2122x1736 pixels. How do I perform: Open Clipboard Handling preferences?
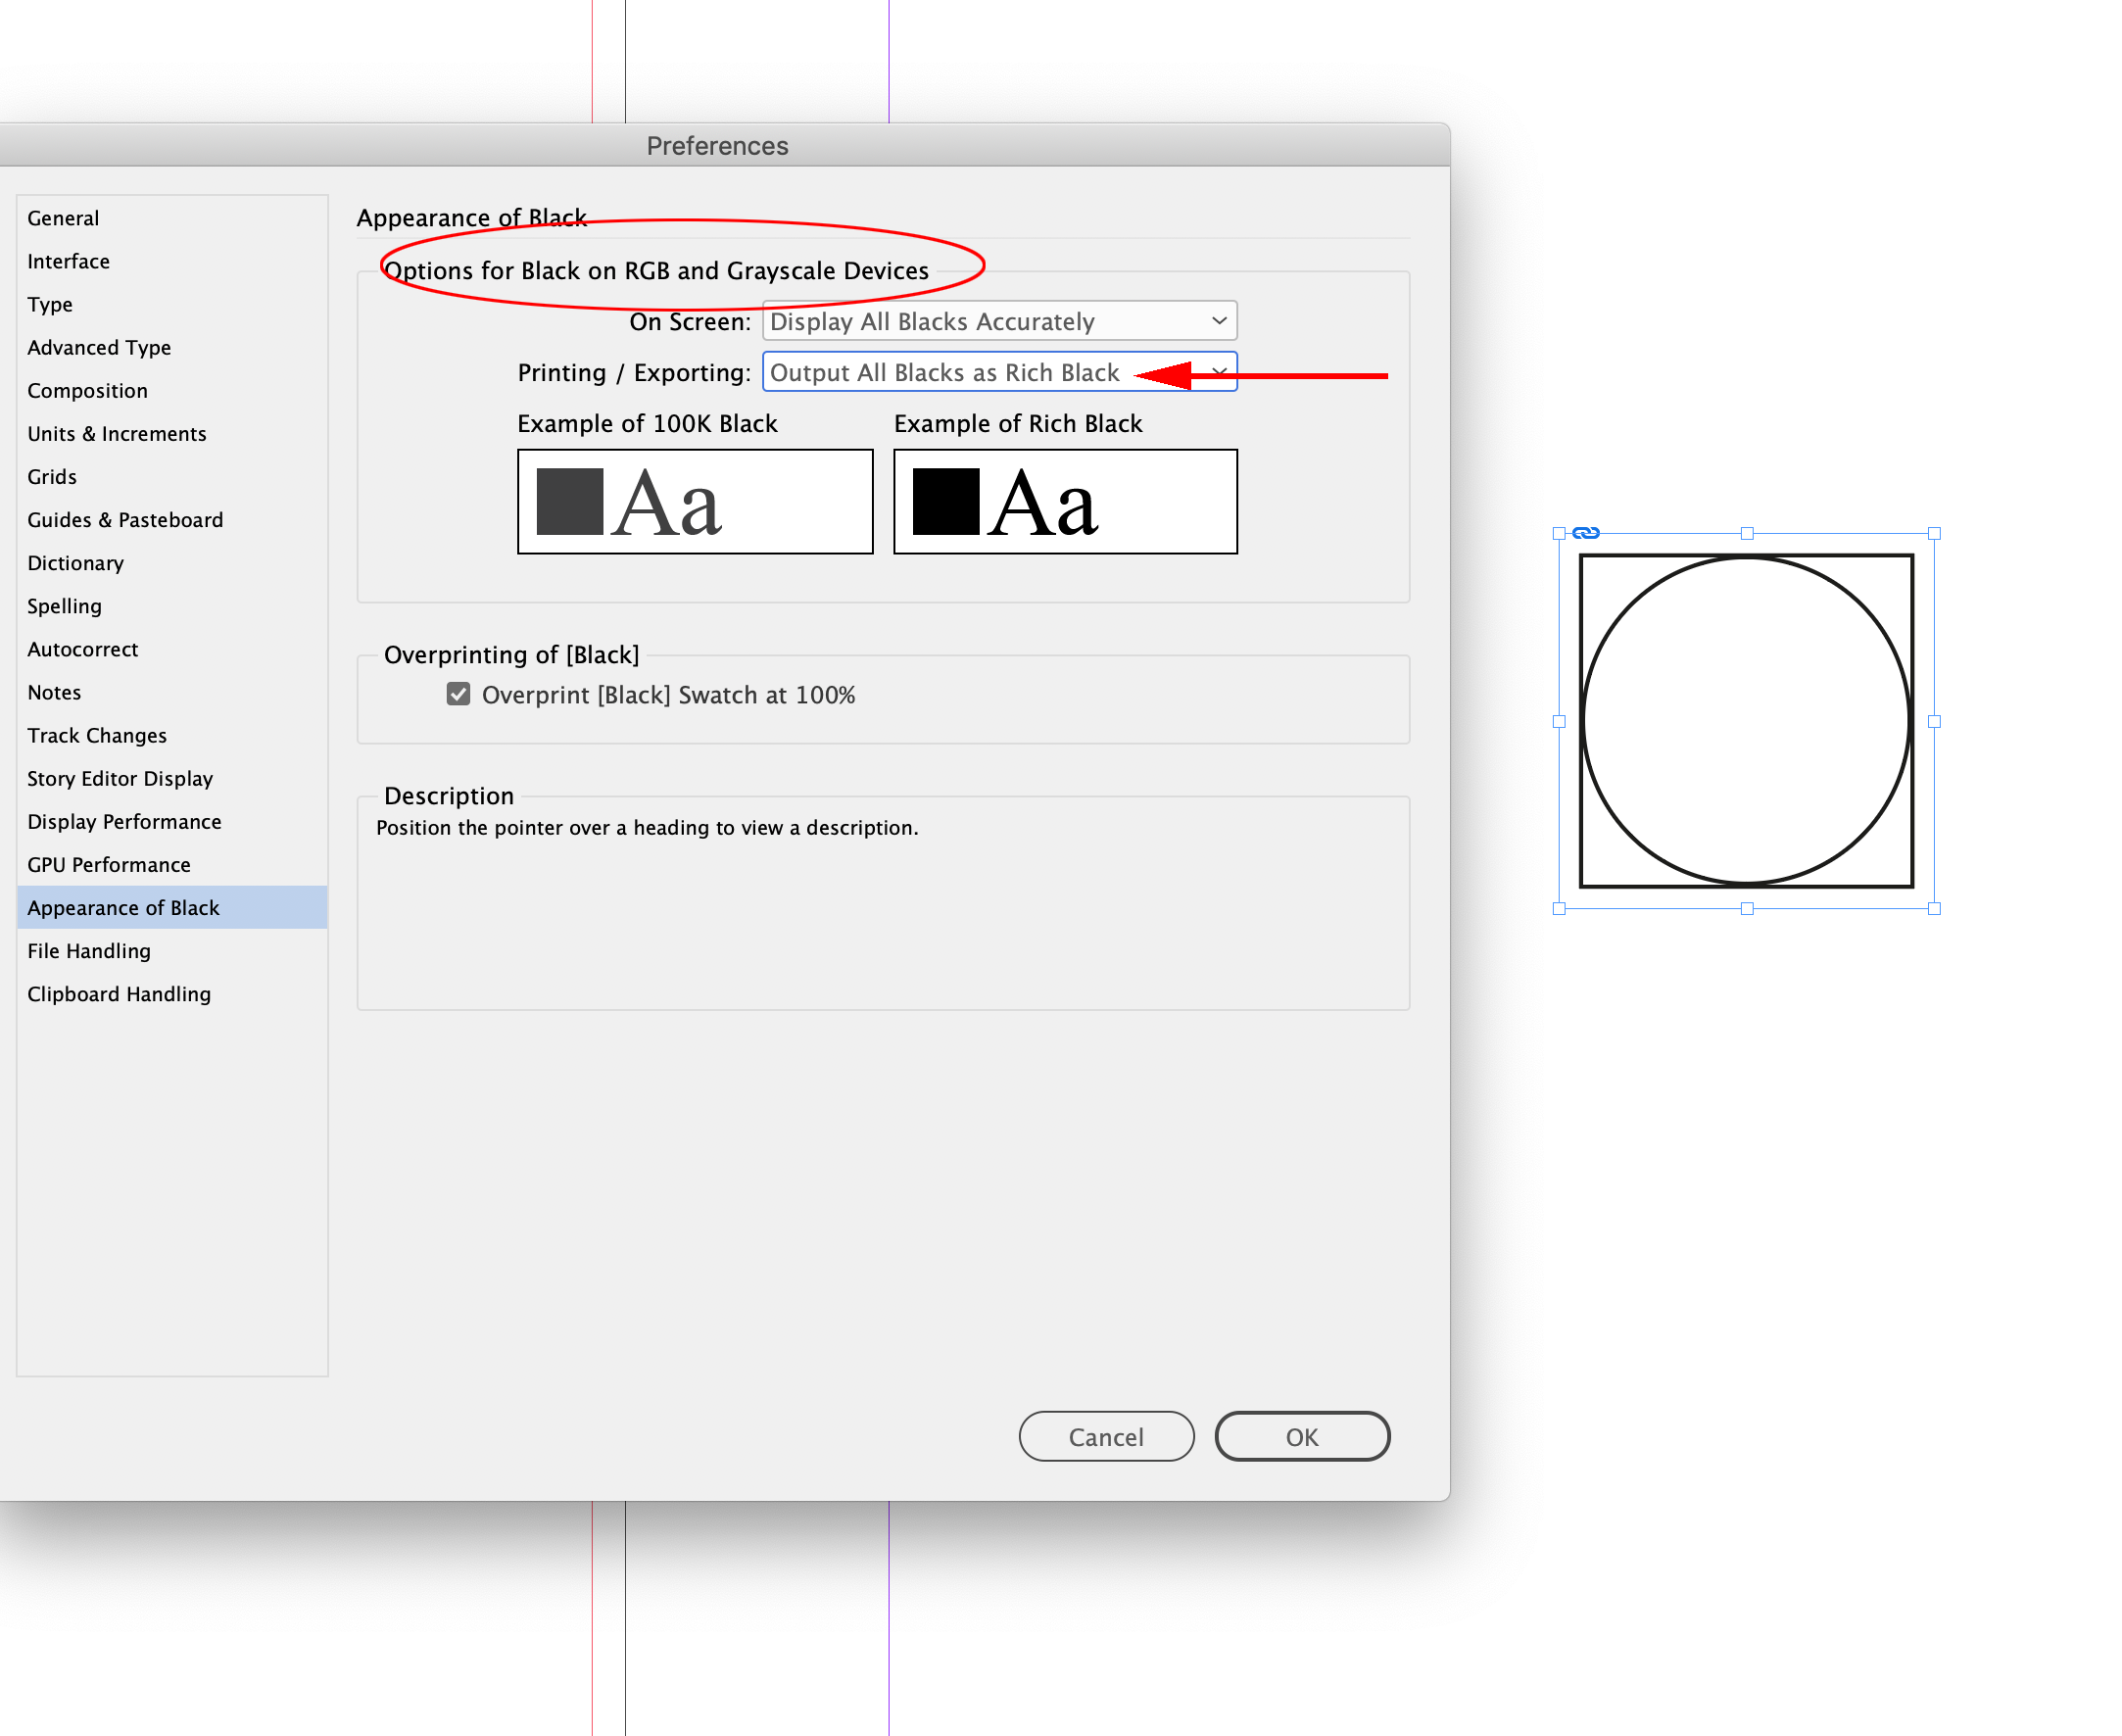(x=118, y=993)
